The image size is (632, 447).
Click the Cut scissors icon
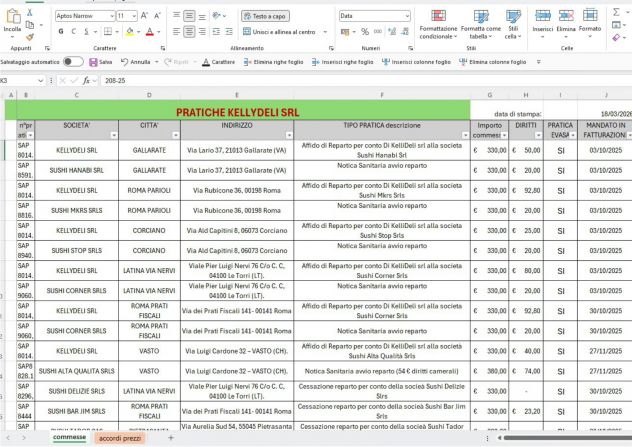pos(29,13)
